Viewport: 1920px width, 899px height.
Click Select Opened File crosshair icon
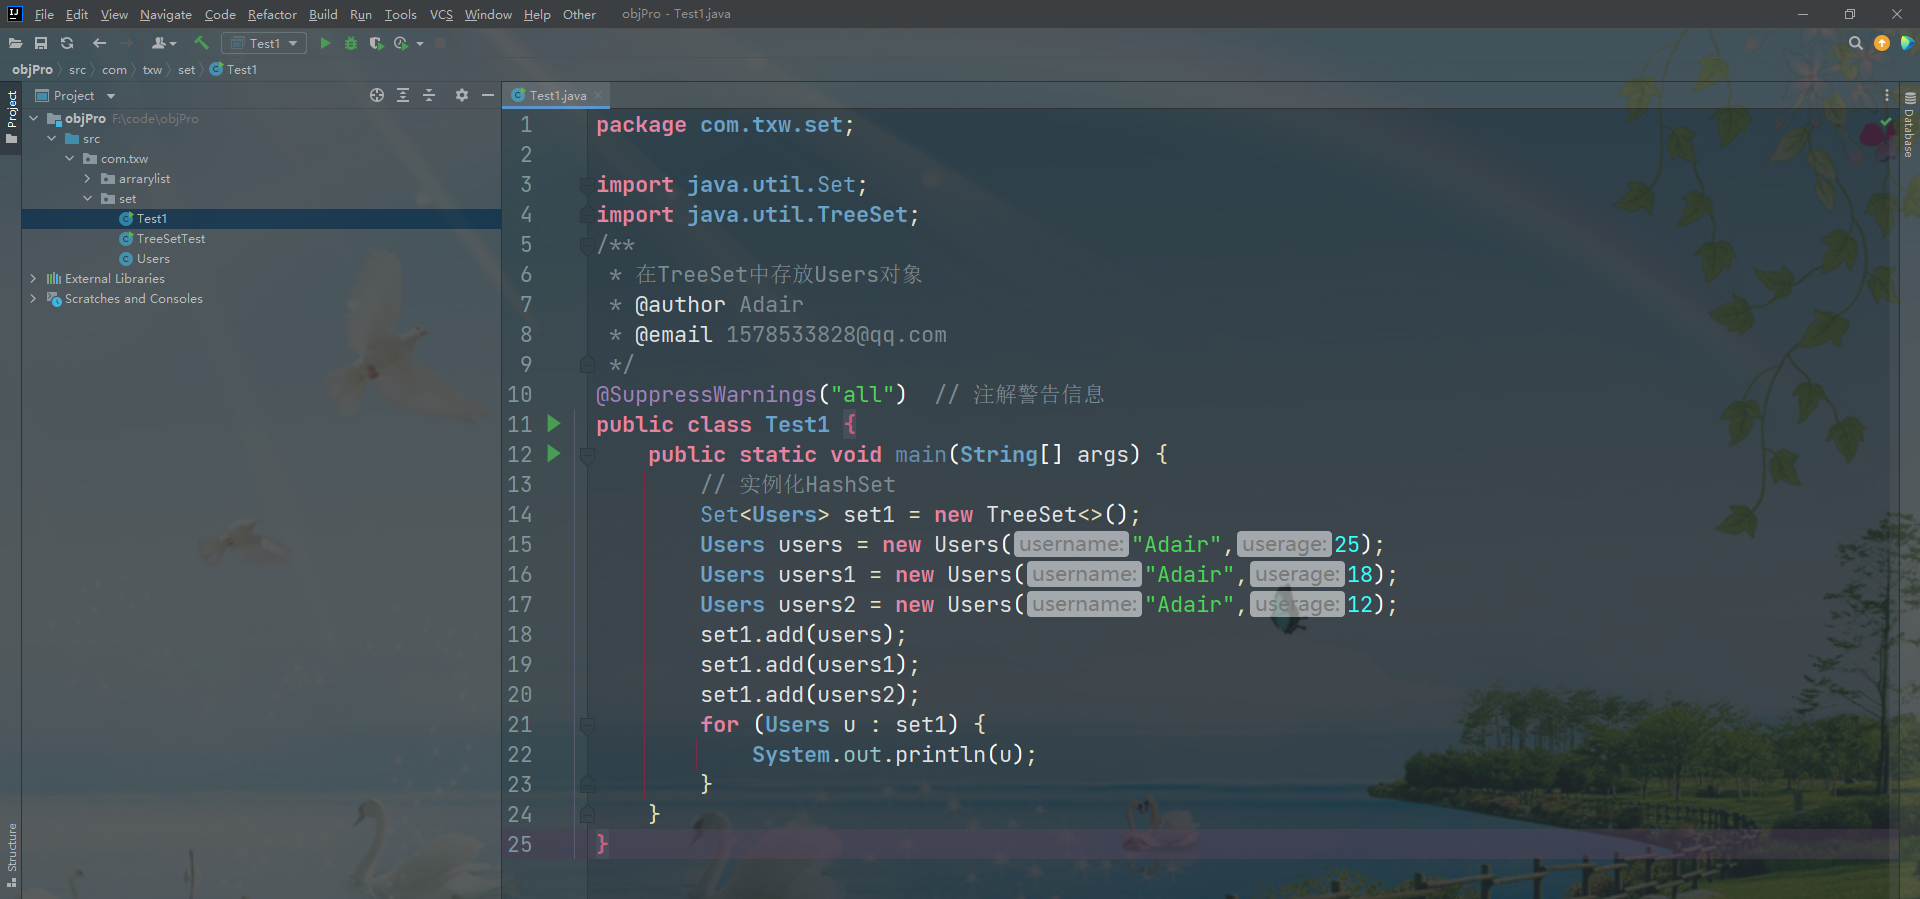pos(377,95)
